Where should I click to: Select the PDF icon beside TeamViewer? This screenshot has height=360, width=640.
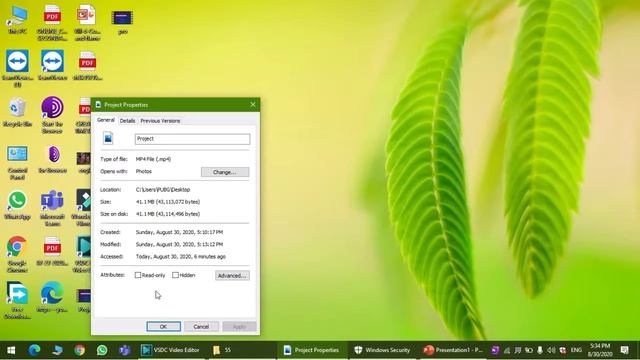pyautogui.click(x=87, y=65)
